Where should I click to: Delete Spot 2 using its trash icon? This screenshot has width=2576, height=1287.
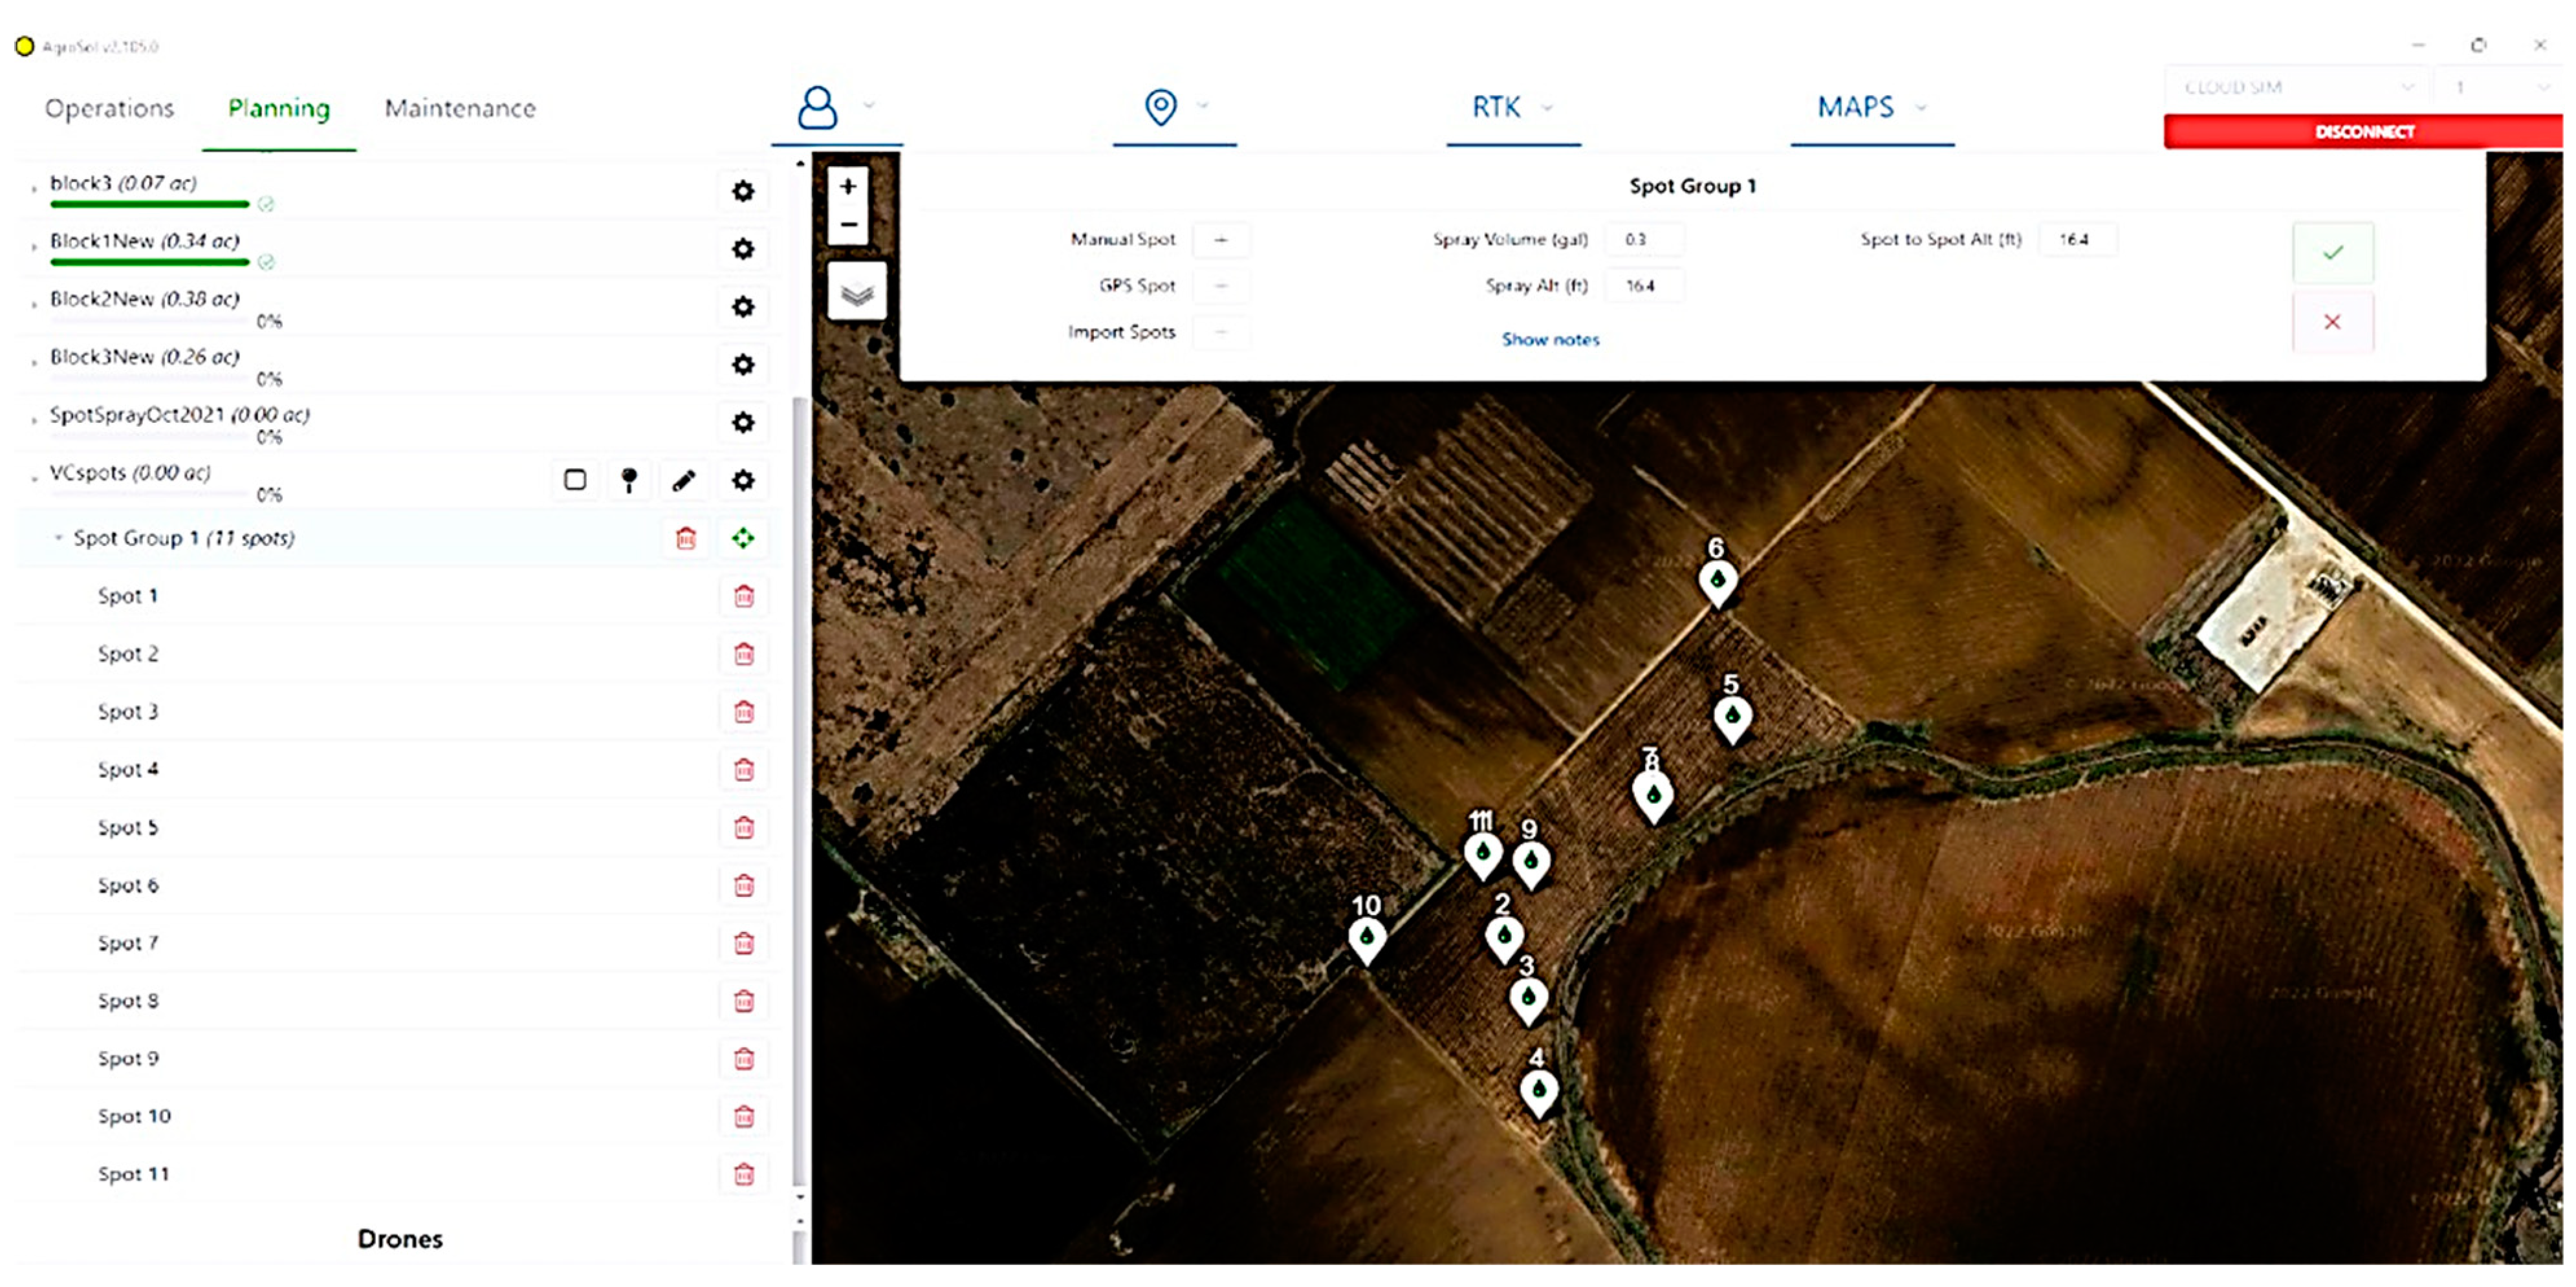743,655
